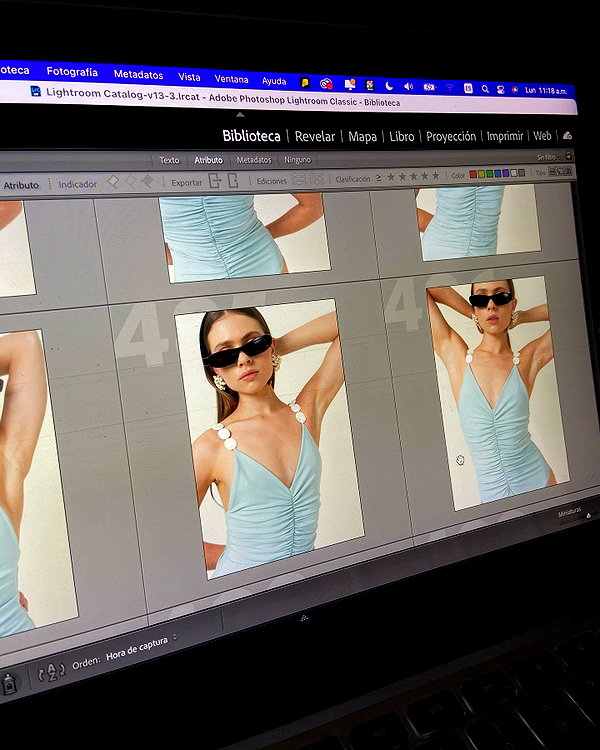Click the yellow notes menu bar icon

305,83
